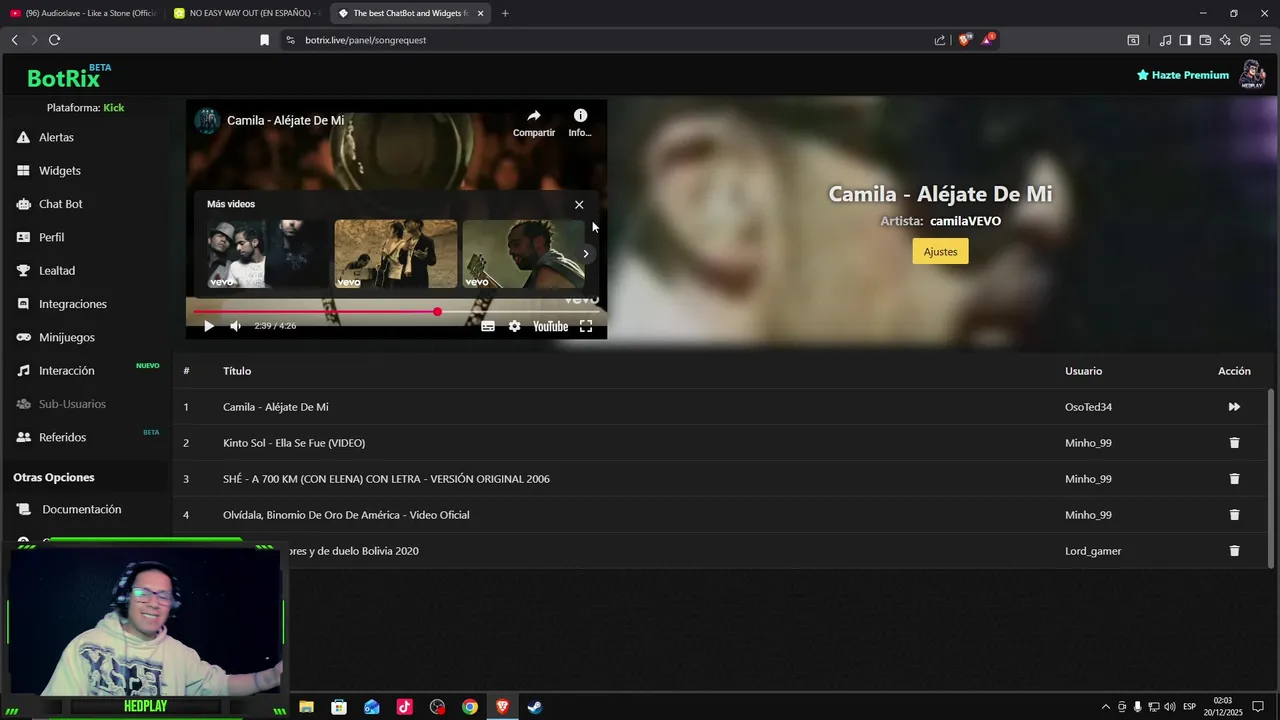Open the video on YouTube
Image resolution: width=1280 pixels, height=720 pixels.
point(550,326)
